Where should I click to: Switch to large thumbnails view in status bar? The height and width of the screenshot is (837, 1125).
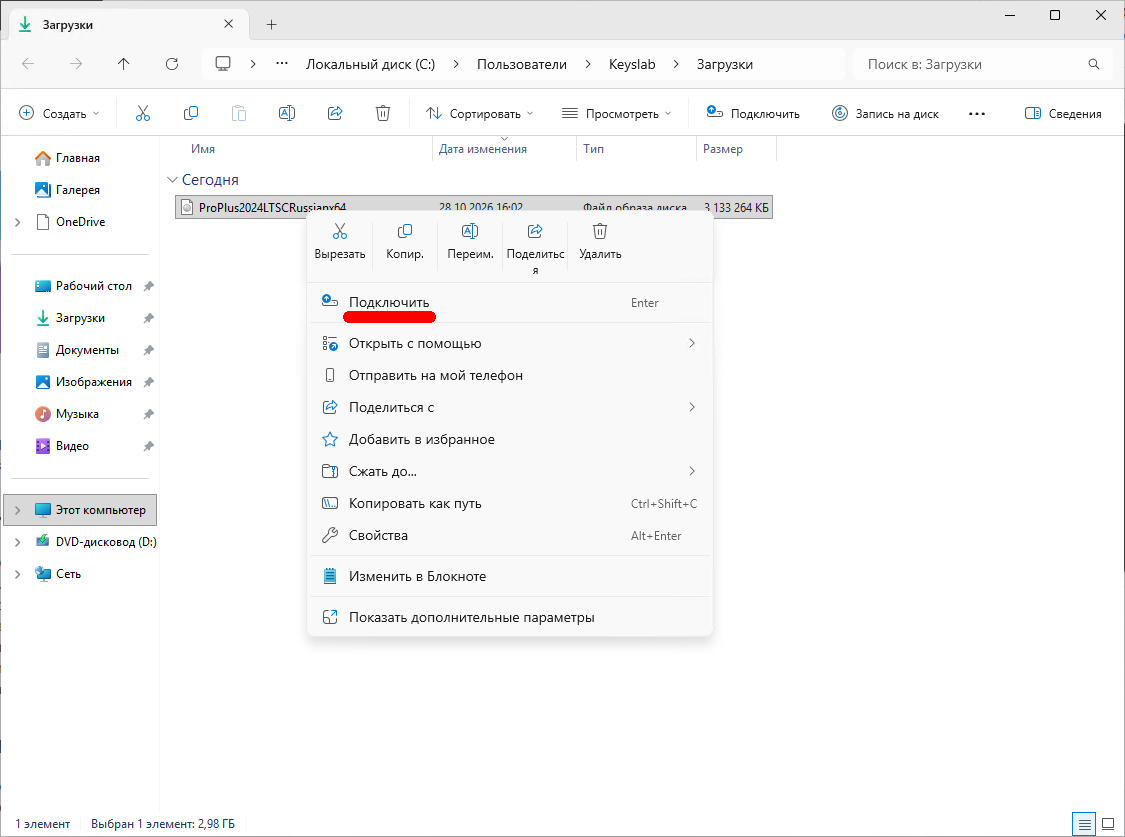click(x=1108, y=824)
